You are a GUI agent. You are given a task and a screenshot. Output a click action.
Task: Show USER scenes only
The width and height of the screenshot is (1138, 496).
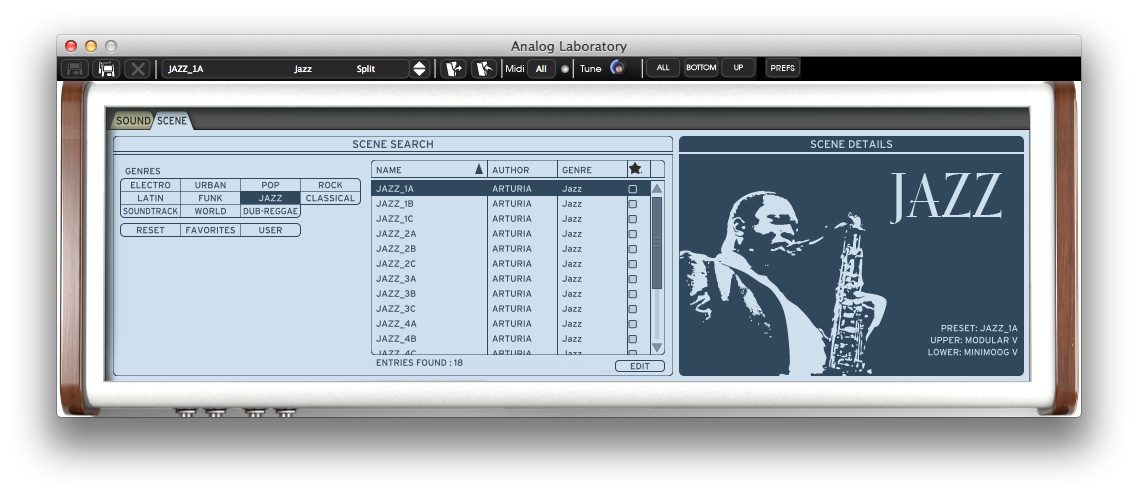pyautogui.click(x=270, y=230)
